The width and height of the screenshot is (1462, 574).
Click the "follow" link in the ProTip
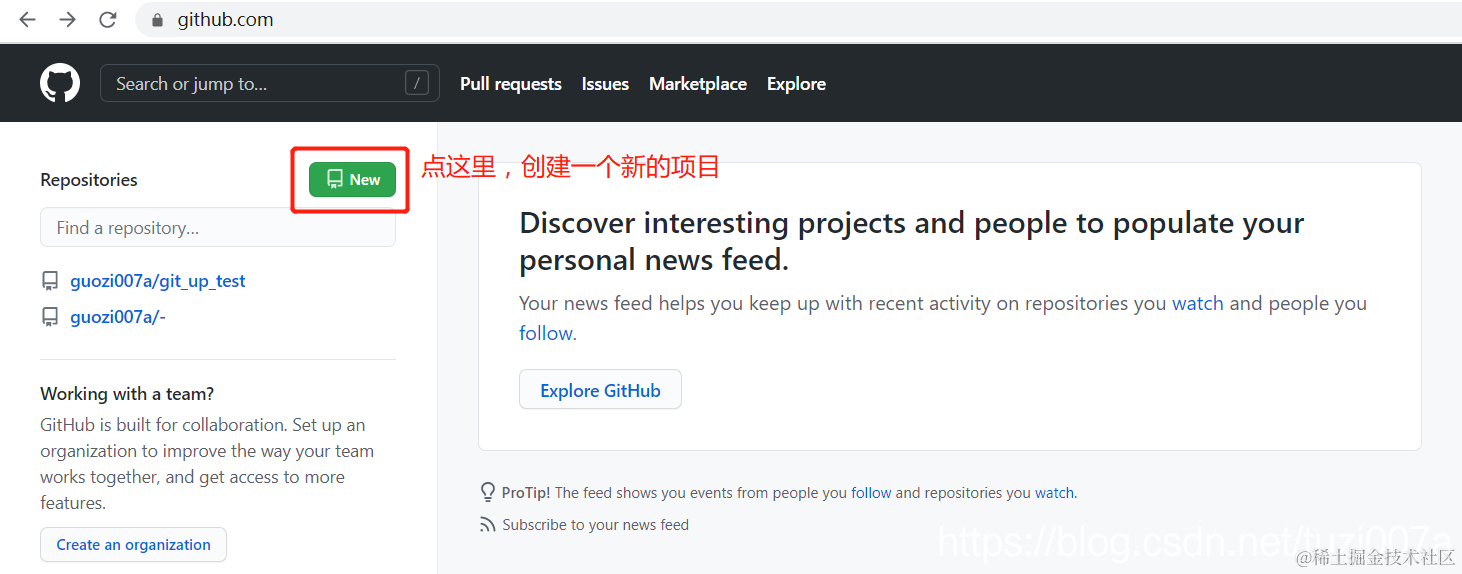pos(871,492)
